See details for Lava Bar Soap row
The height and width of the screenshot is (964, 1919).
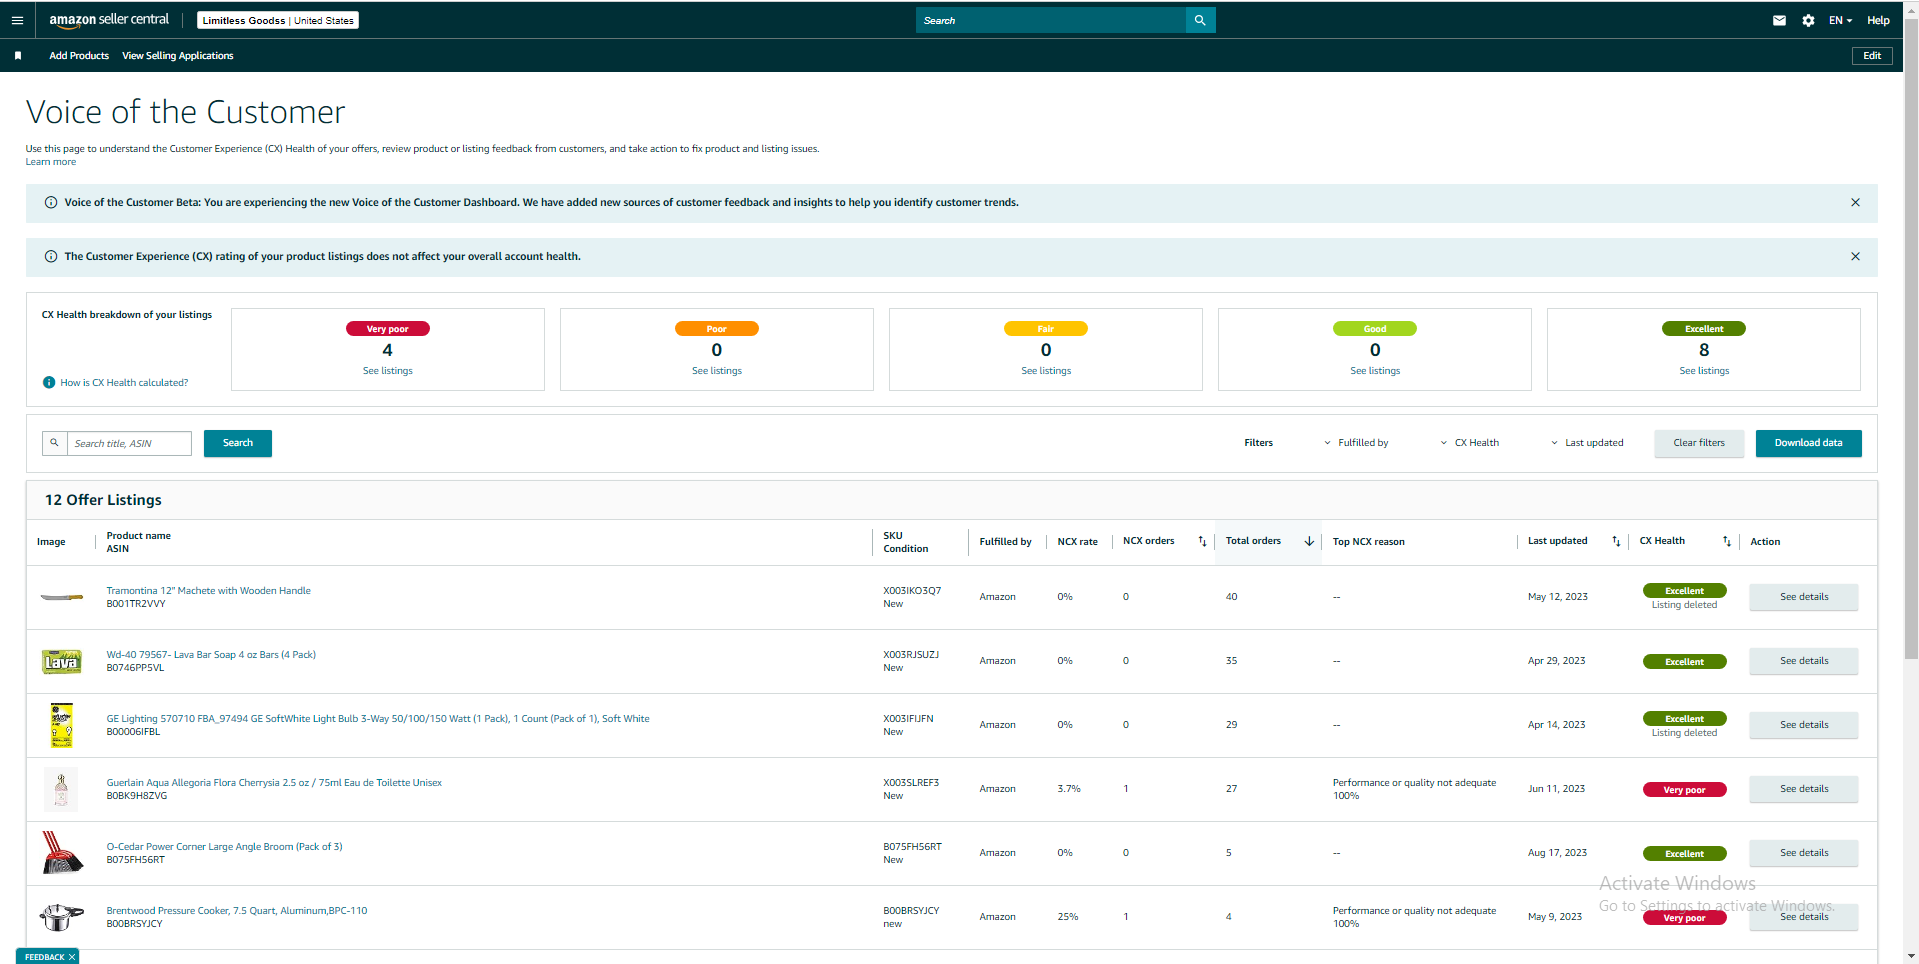coord(1804,661)
